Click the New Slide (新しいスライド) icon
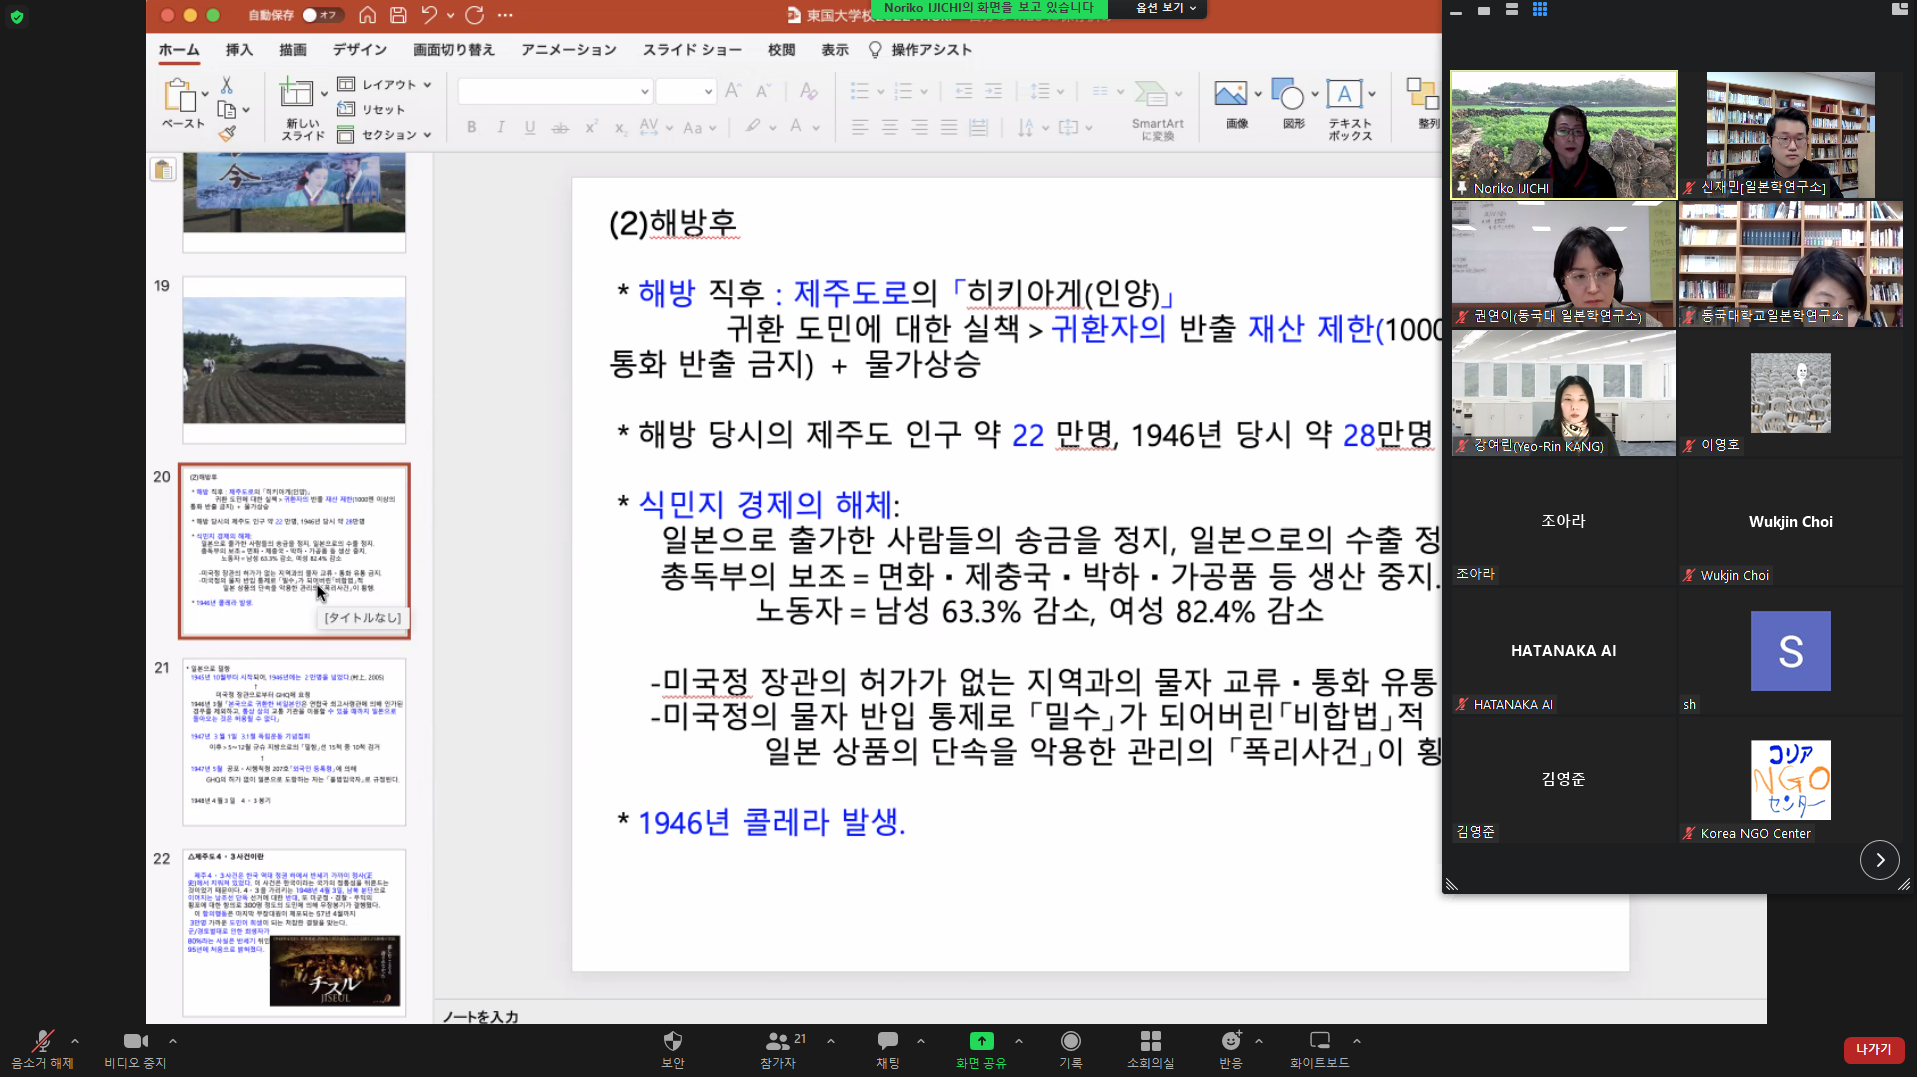 click(296, 93)
